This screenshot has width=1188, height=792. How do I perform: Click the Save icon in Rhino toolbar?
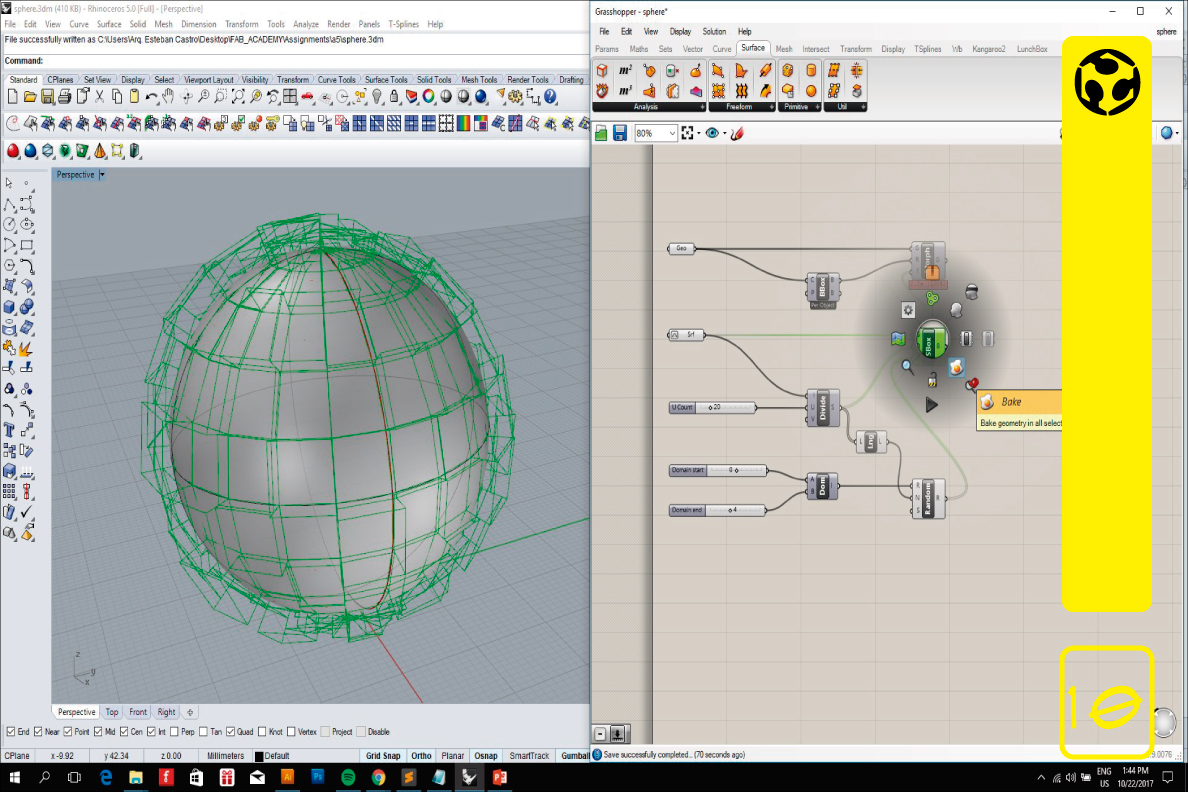click(x=47, y=97)
